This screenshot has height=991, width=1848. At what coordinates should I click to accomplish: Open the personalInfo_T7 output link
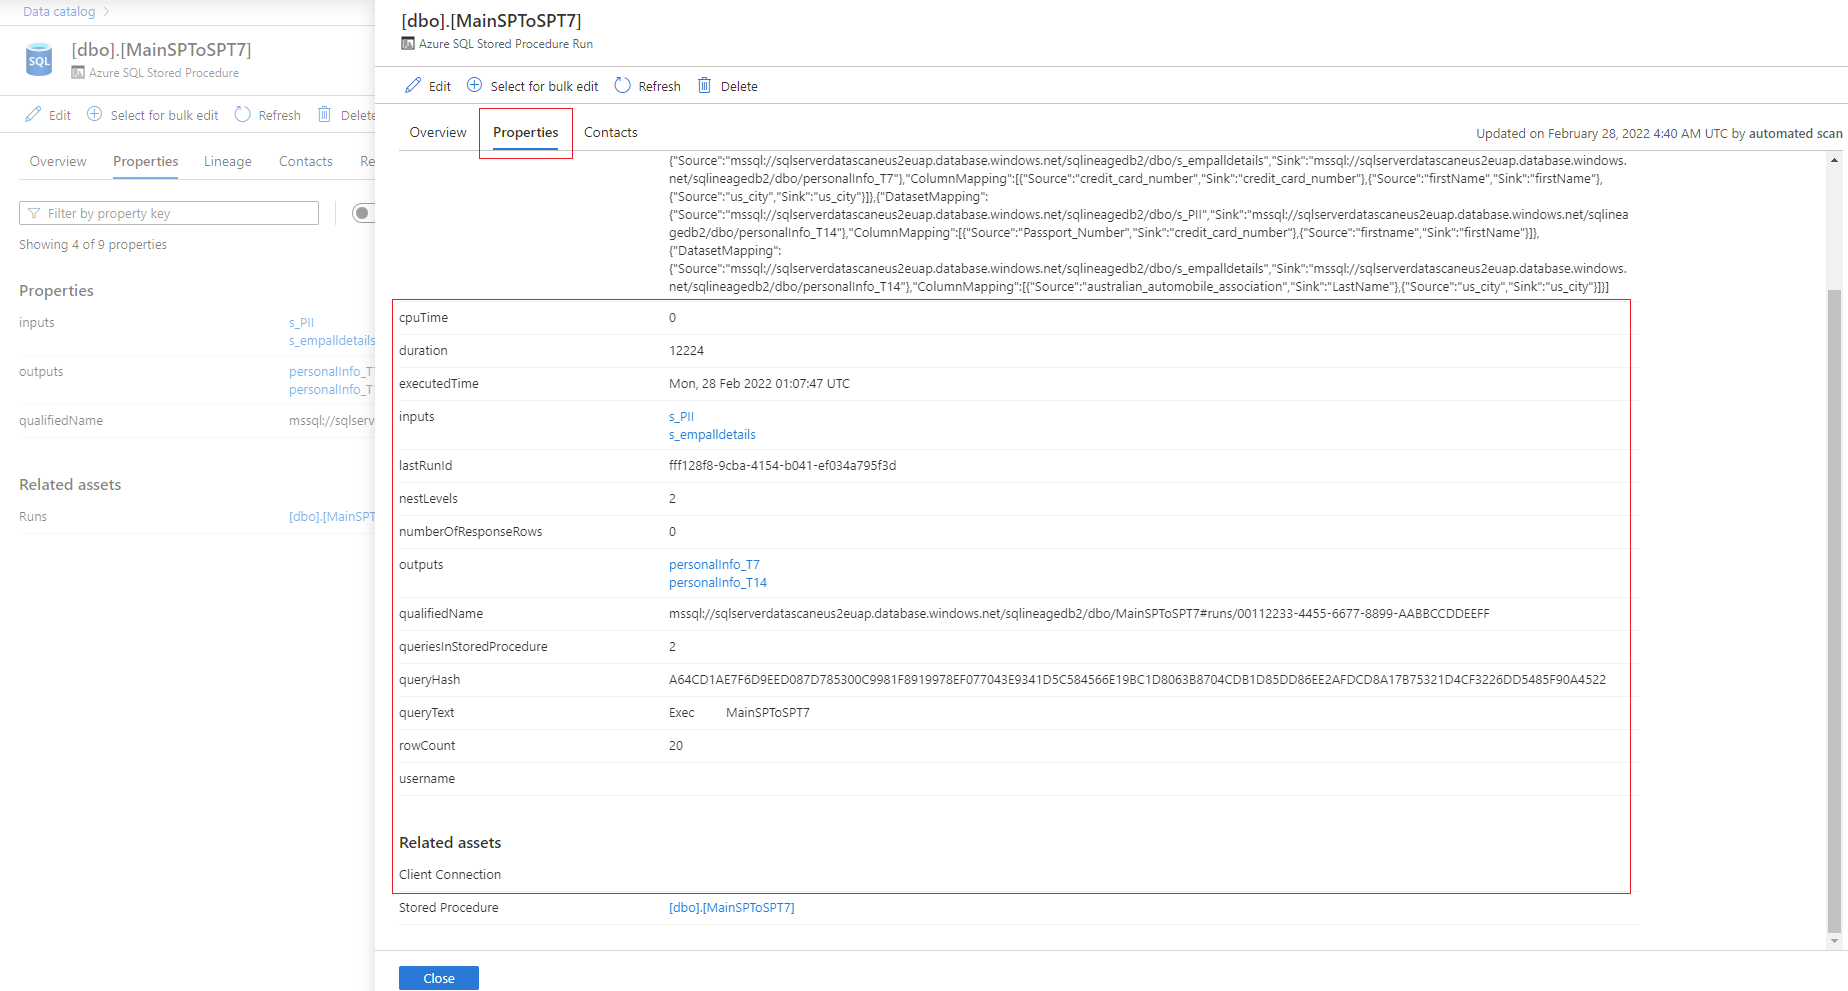pyautogui.click(x=714, y=564)
